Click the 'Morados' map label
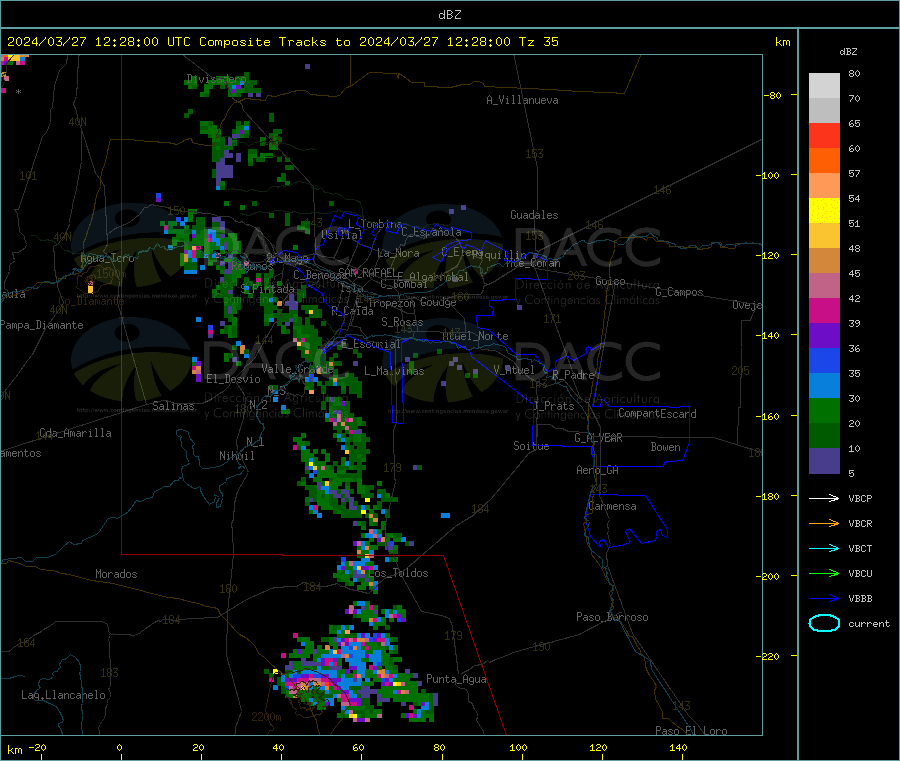The height and width of the screenshot is (761, 900). (x=116, y=574)
